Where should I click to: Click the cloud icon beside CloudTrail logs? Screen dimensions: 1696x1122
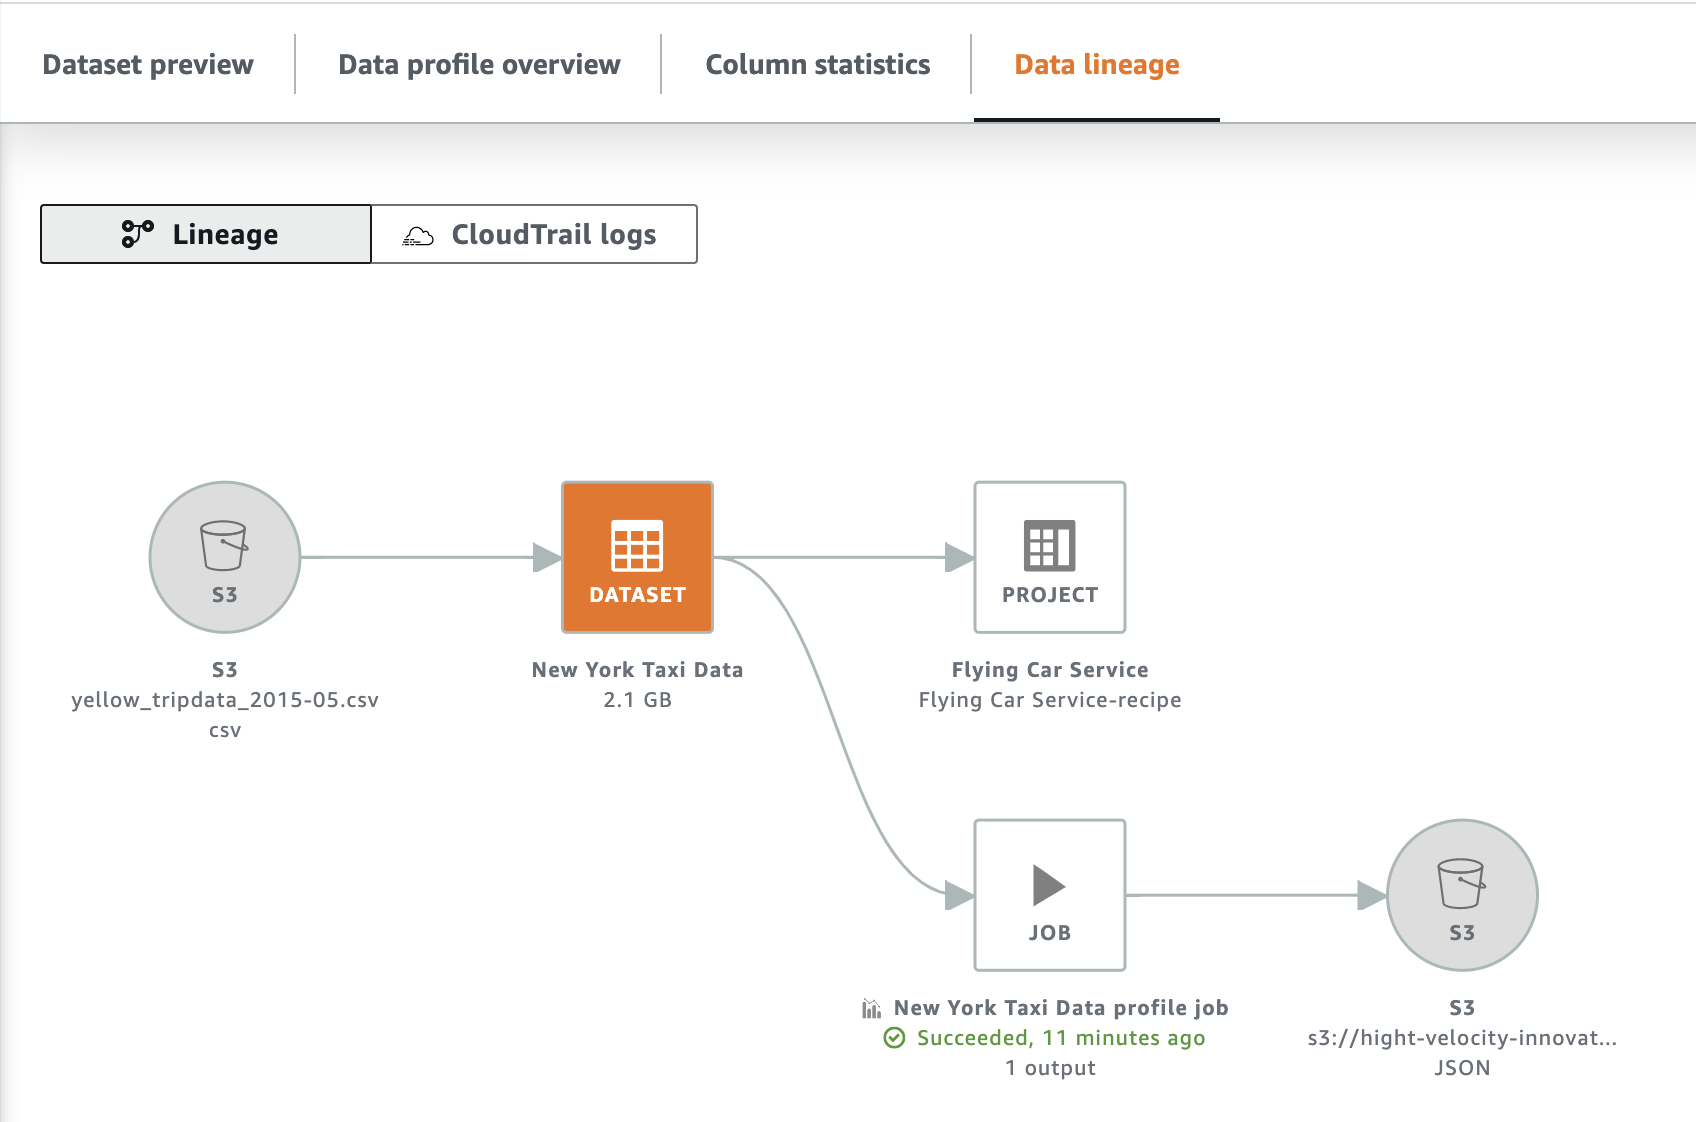pos(418,236)
